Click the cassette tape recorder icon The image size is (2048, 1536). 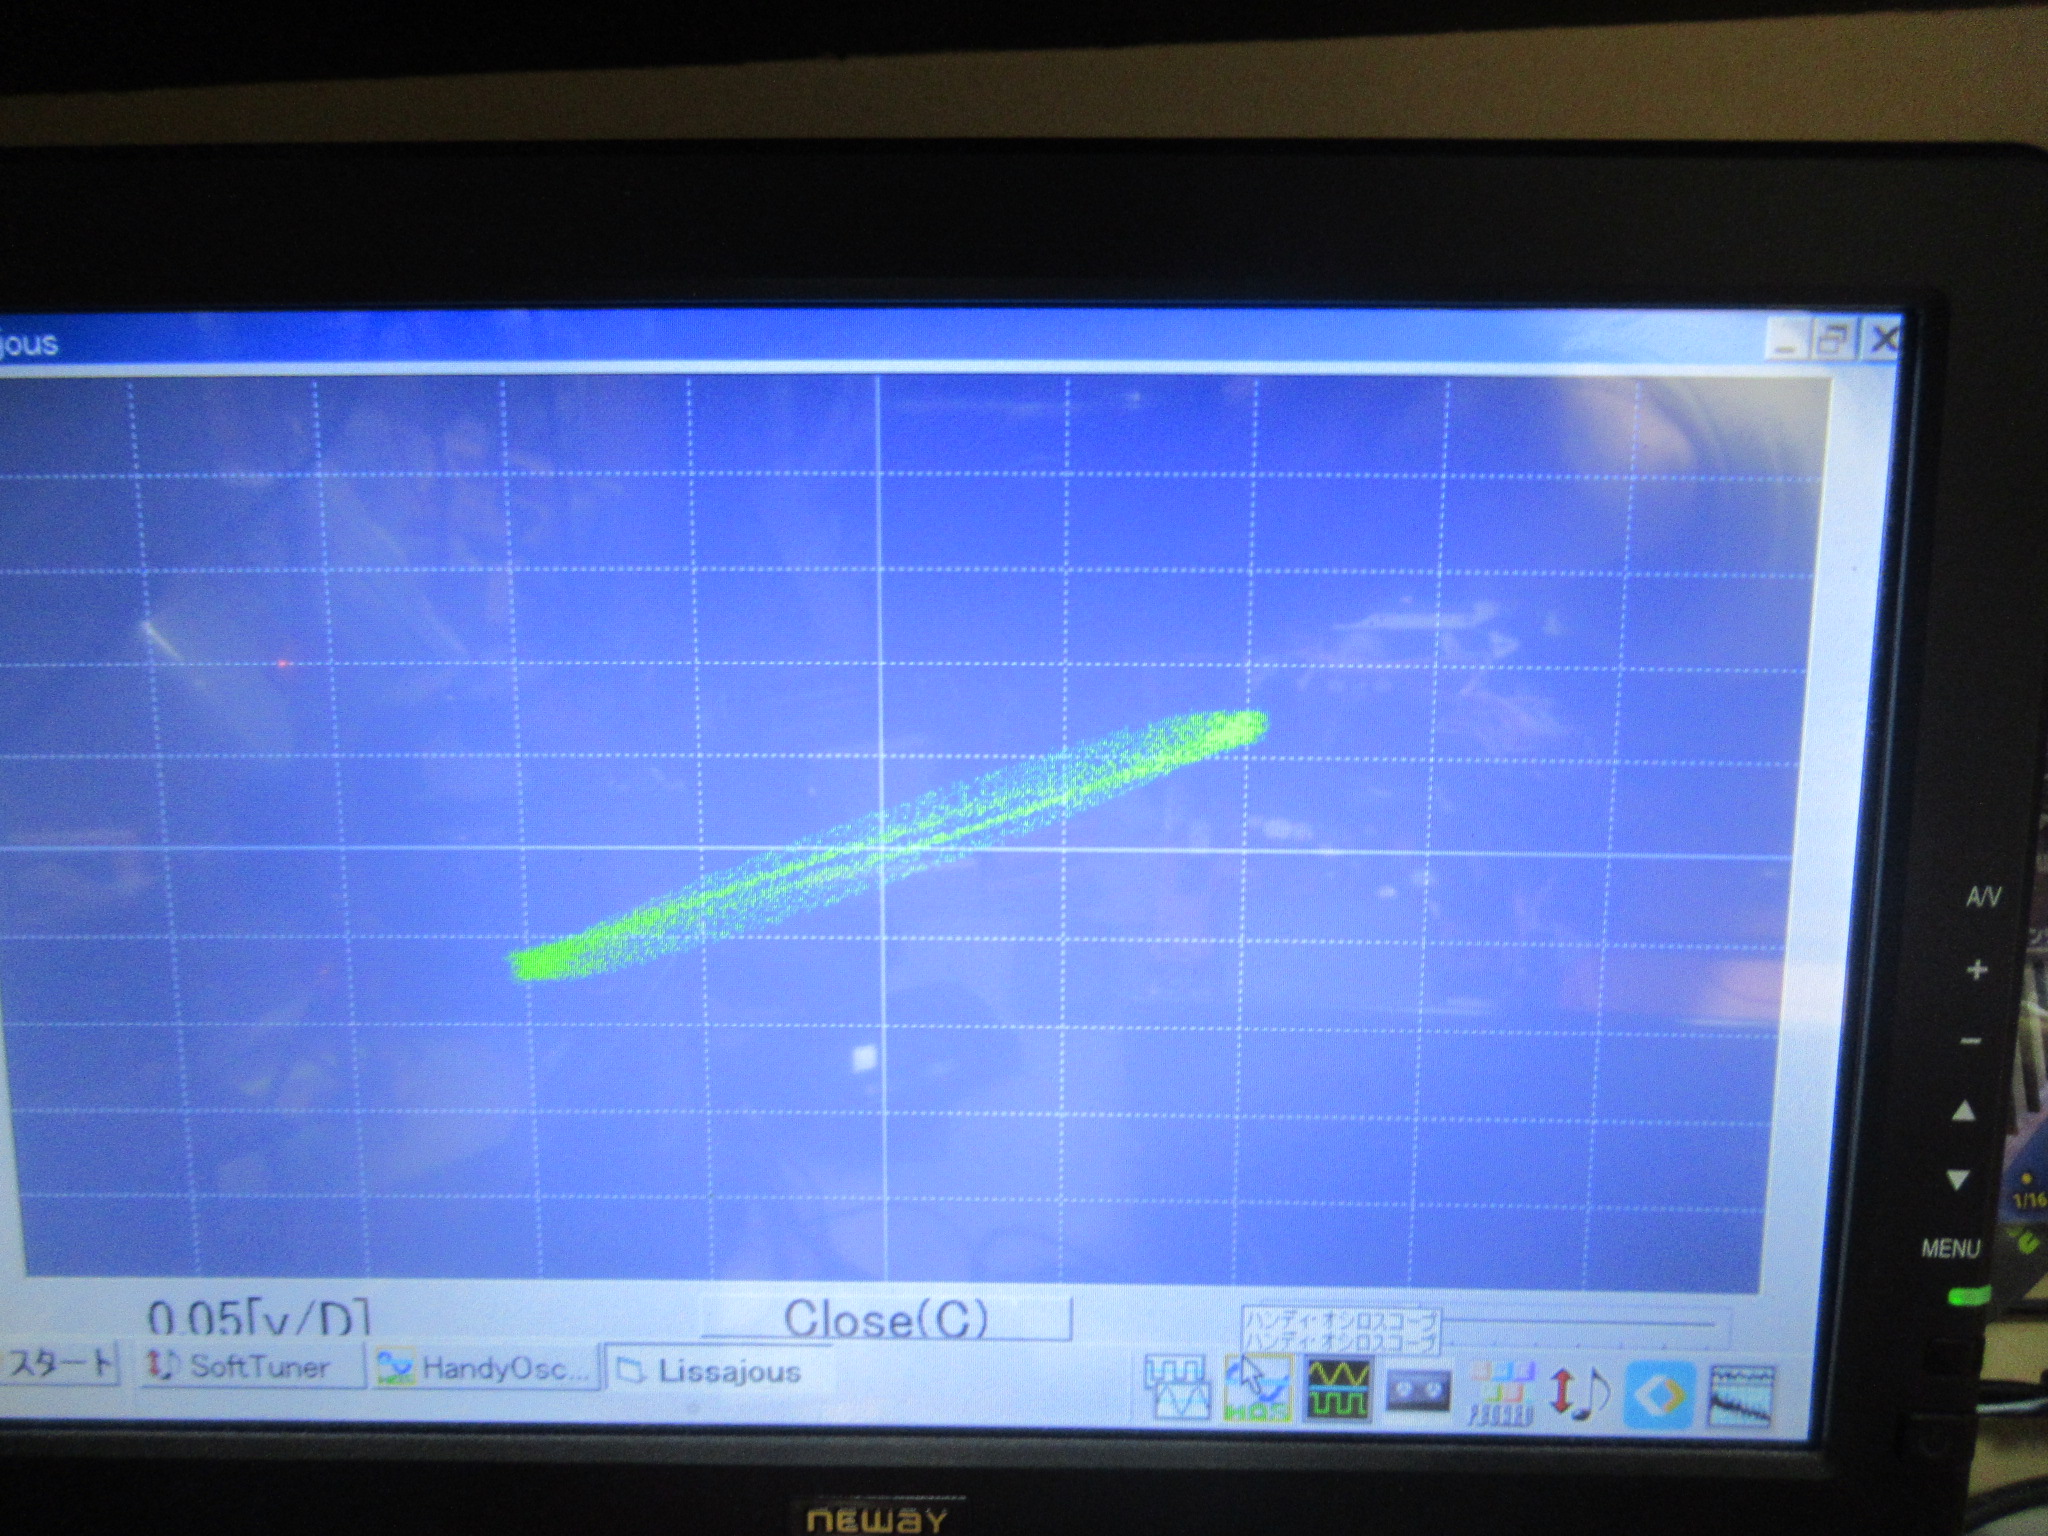point(1418,1391)
